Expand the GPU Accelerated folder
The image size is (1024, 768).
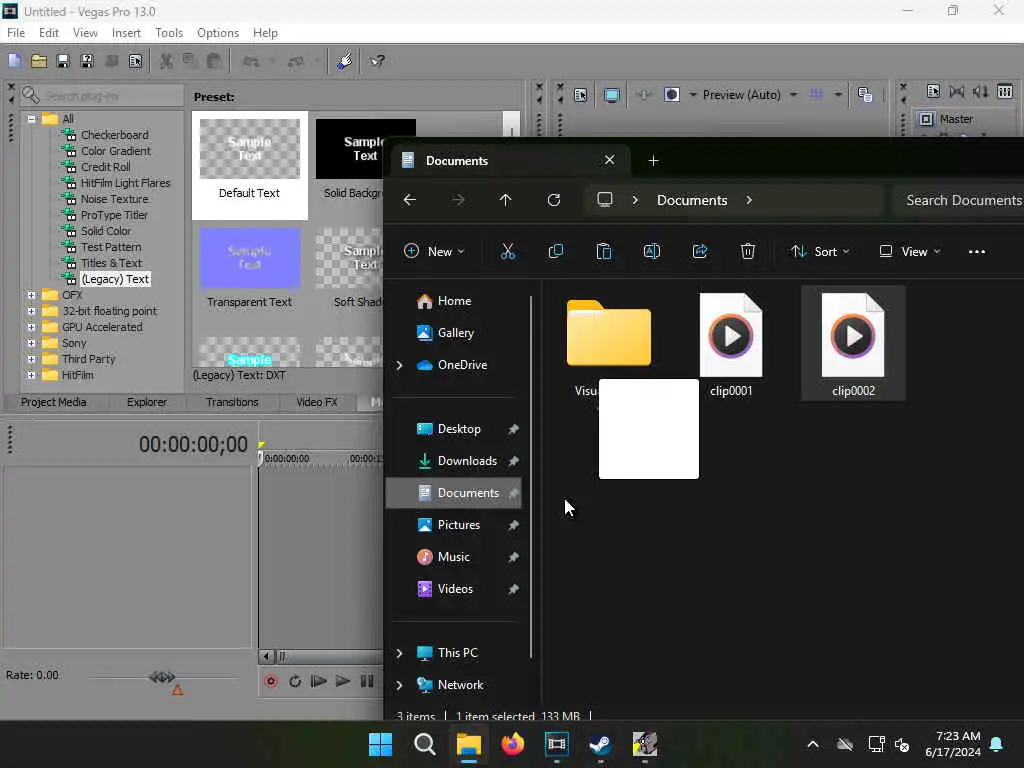[31, 327]
